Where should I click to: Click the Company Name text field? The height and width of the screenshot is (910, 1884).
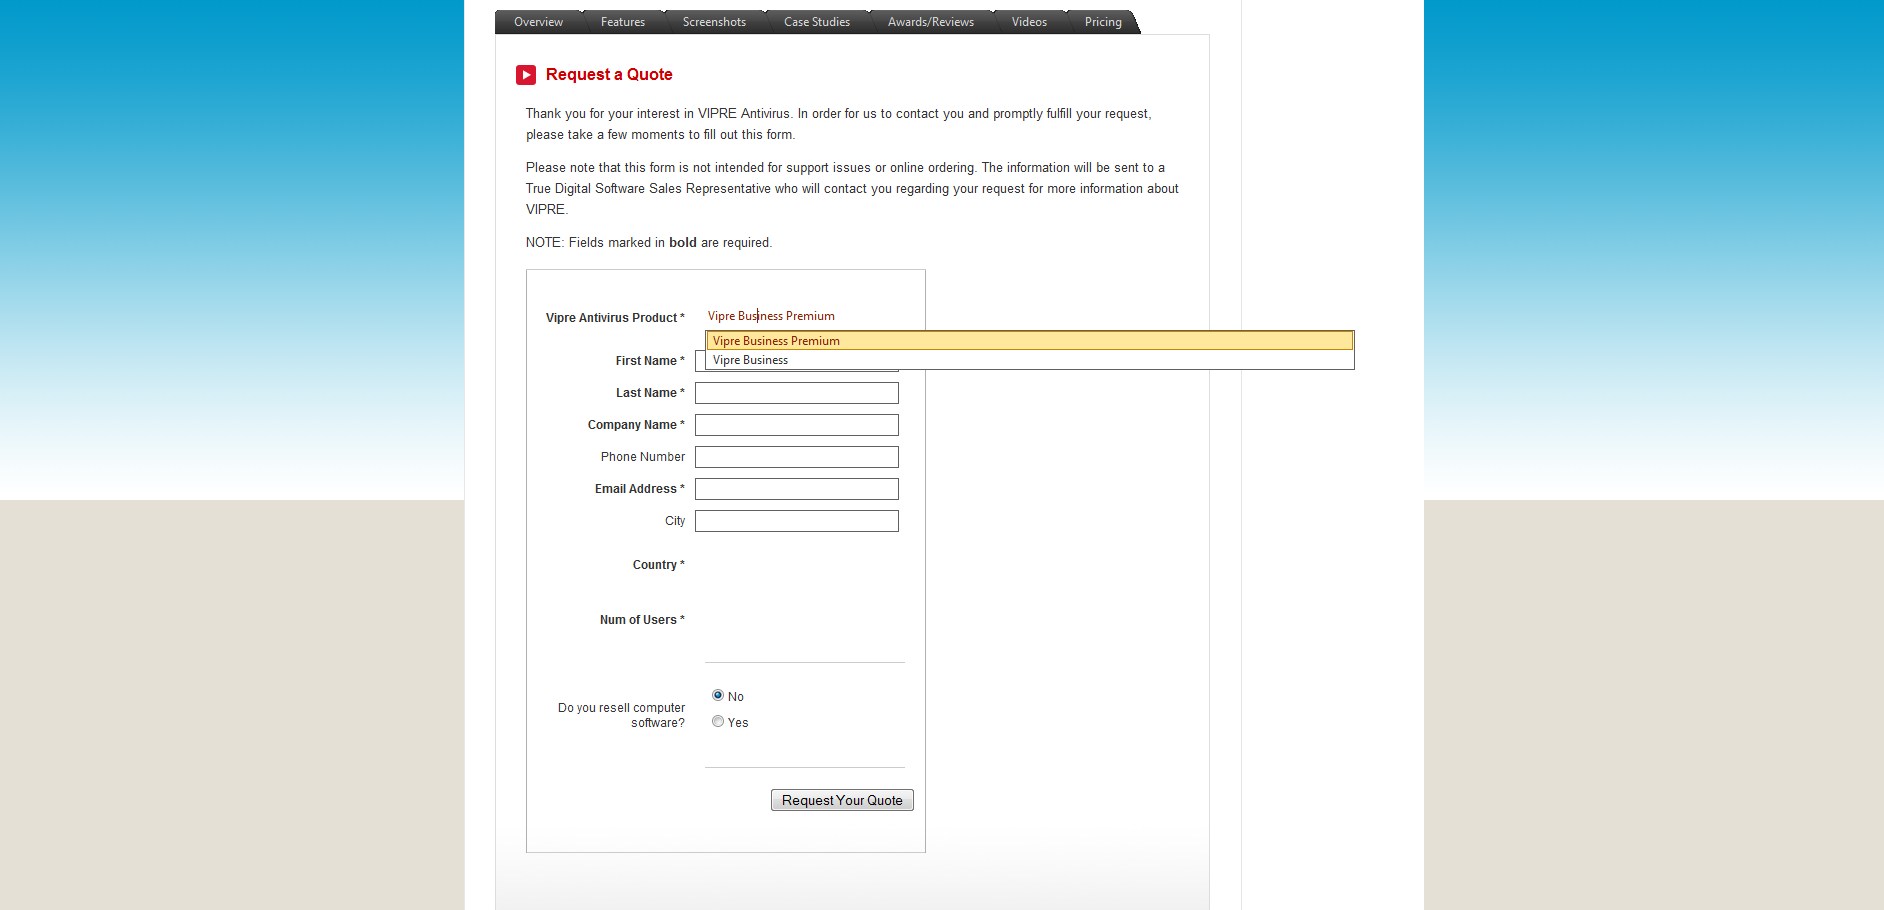coord(797,425)
